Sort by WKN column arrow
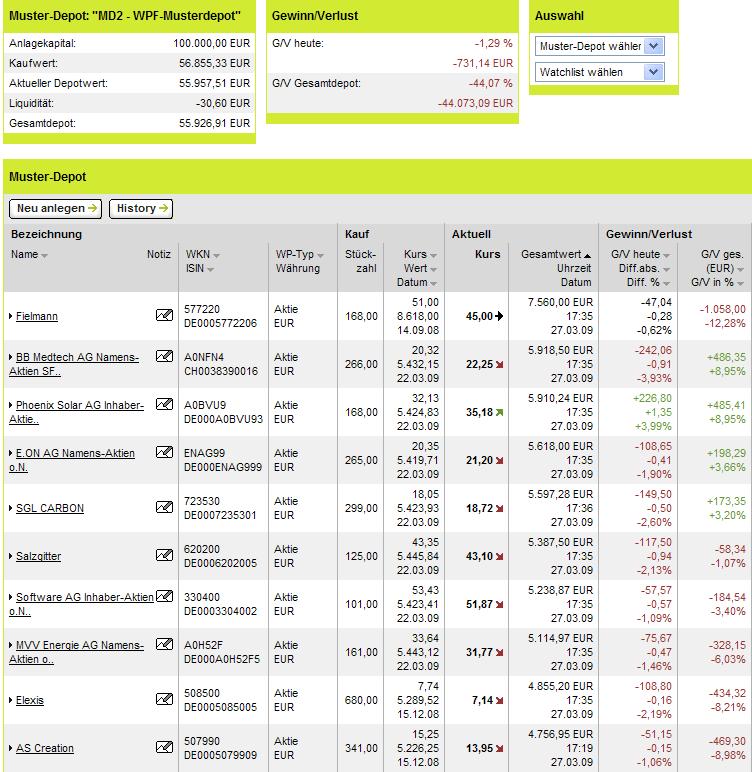752x772 pixels. coord(216,256)
